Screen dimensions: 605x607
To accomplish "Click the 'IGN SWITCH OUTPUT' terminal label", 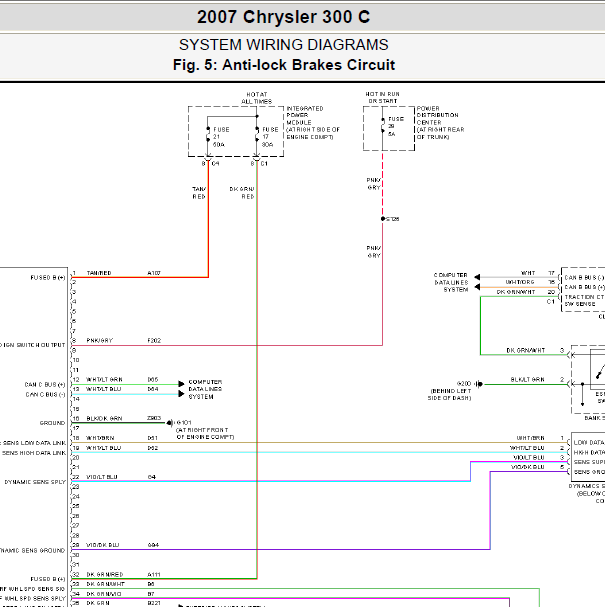I will pyautogui.click(x=34, y=345).
